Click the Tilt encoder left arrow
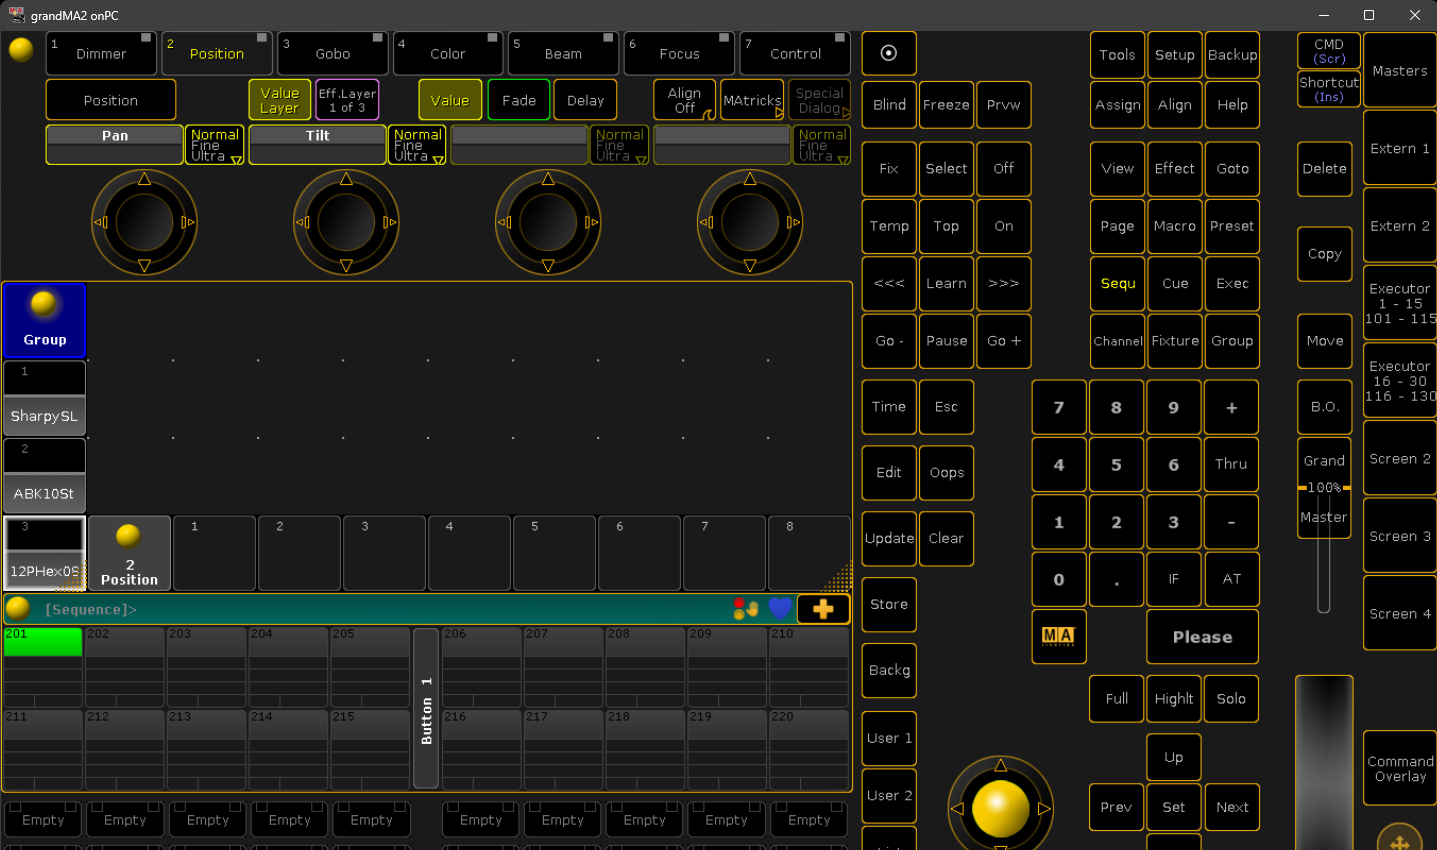1437x850 pixels. pyautogui.click(x=303, y=222)
